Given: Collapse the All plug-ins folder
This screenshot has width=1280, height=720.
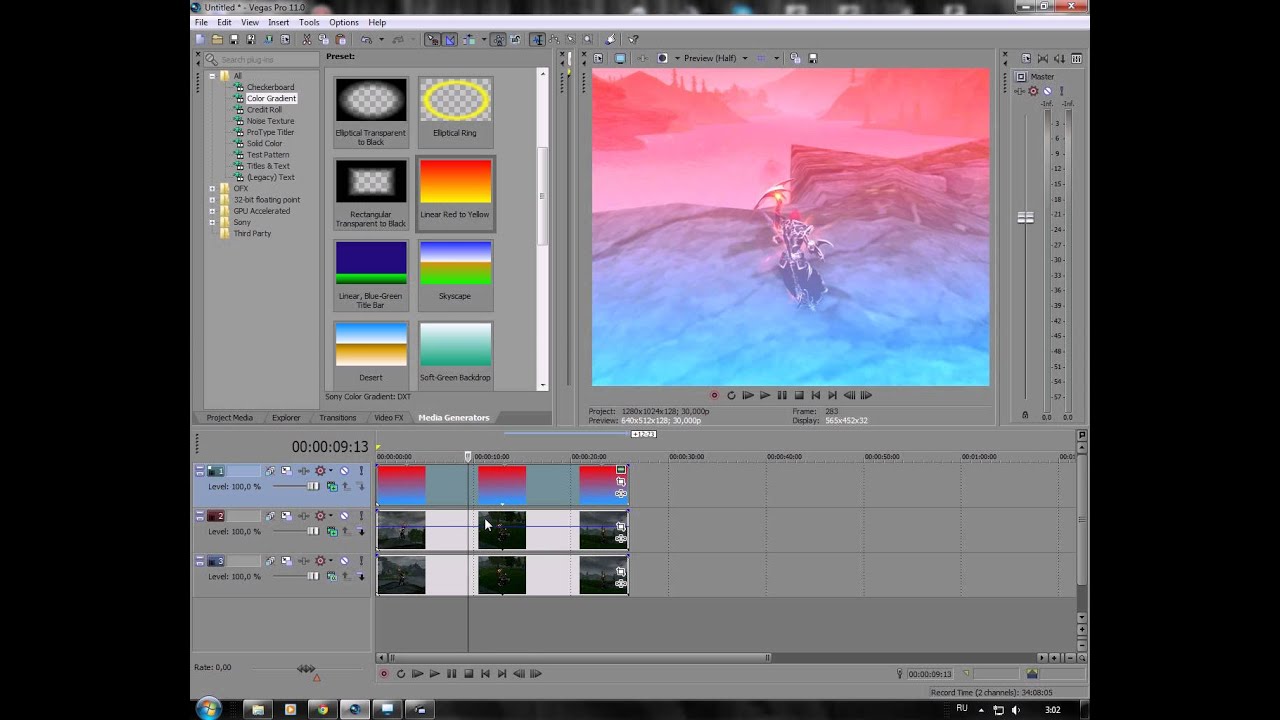Looking at the screenshot, I should 212,76.
